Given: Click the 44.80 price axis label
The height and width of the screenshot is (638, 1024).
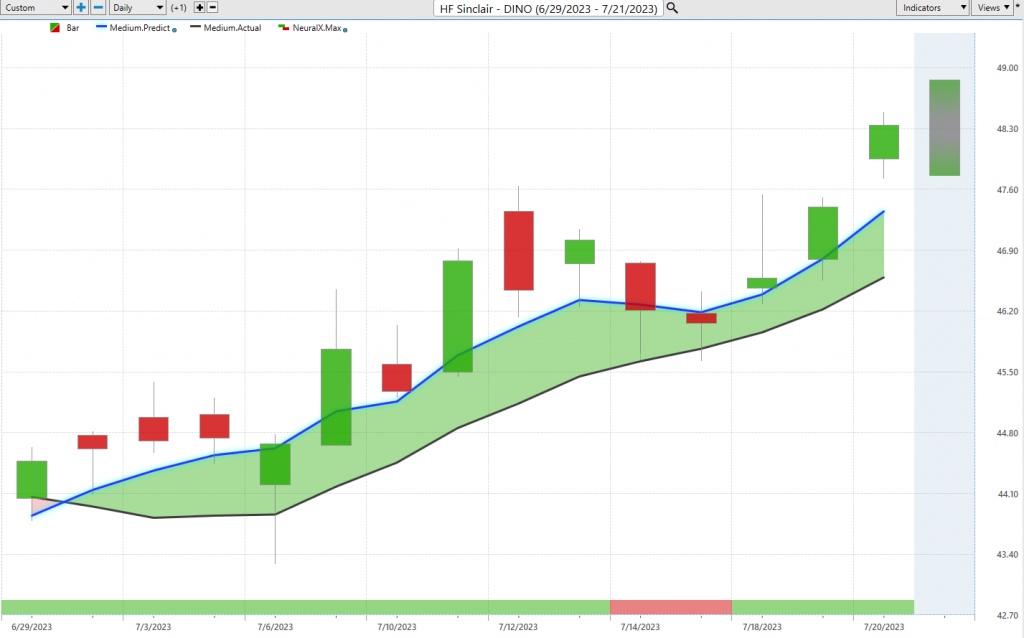Looking at the screenshot, I should tap(1007, 433).
